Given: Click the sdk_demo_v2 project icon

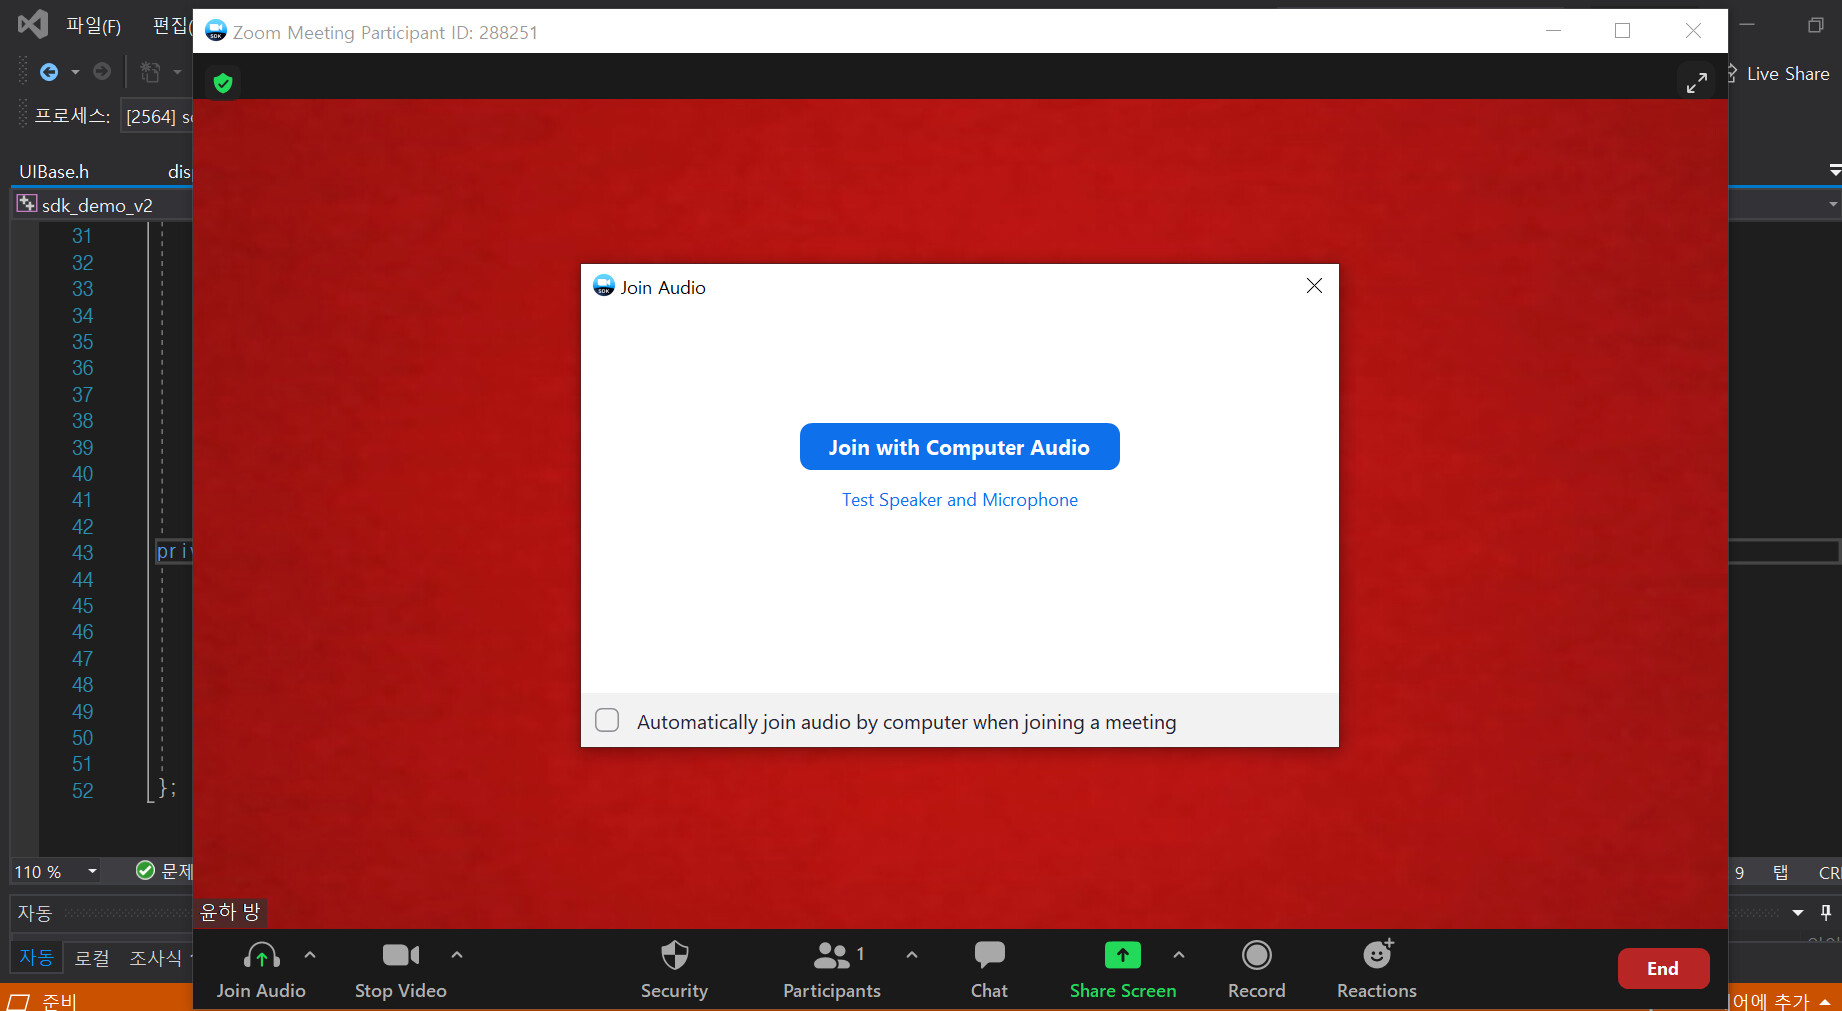Looking at the screenshot, I should click(x=27, y=204).
